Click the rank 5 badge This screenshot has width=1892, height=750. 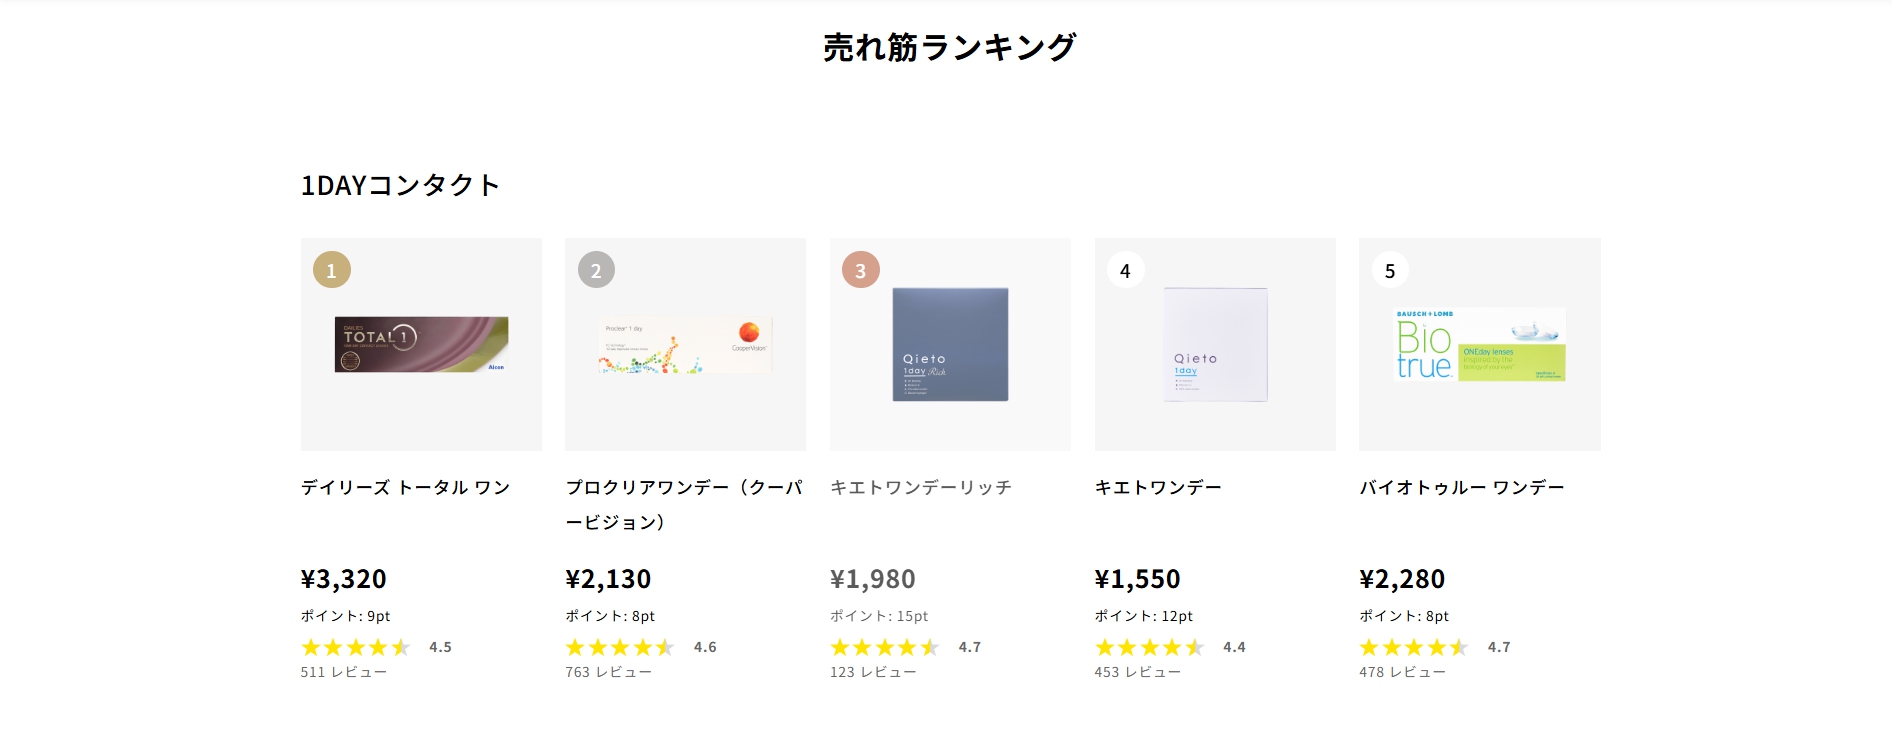click(x=1390, y=270)
